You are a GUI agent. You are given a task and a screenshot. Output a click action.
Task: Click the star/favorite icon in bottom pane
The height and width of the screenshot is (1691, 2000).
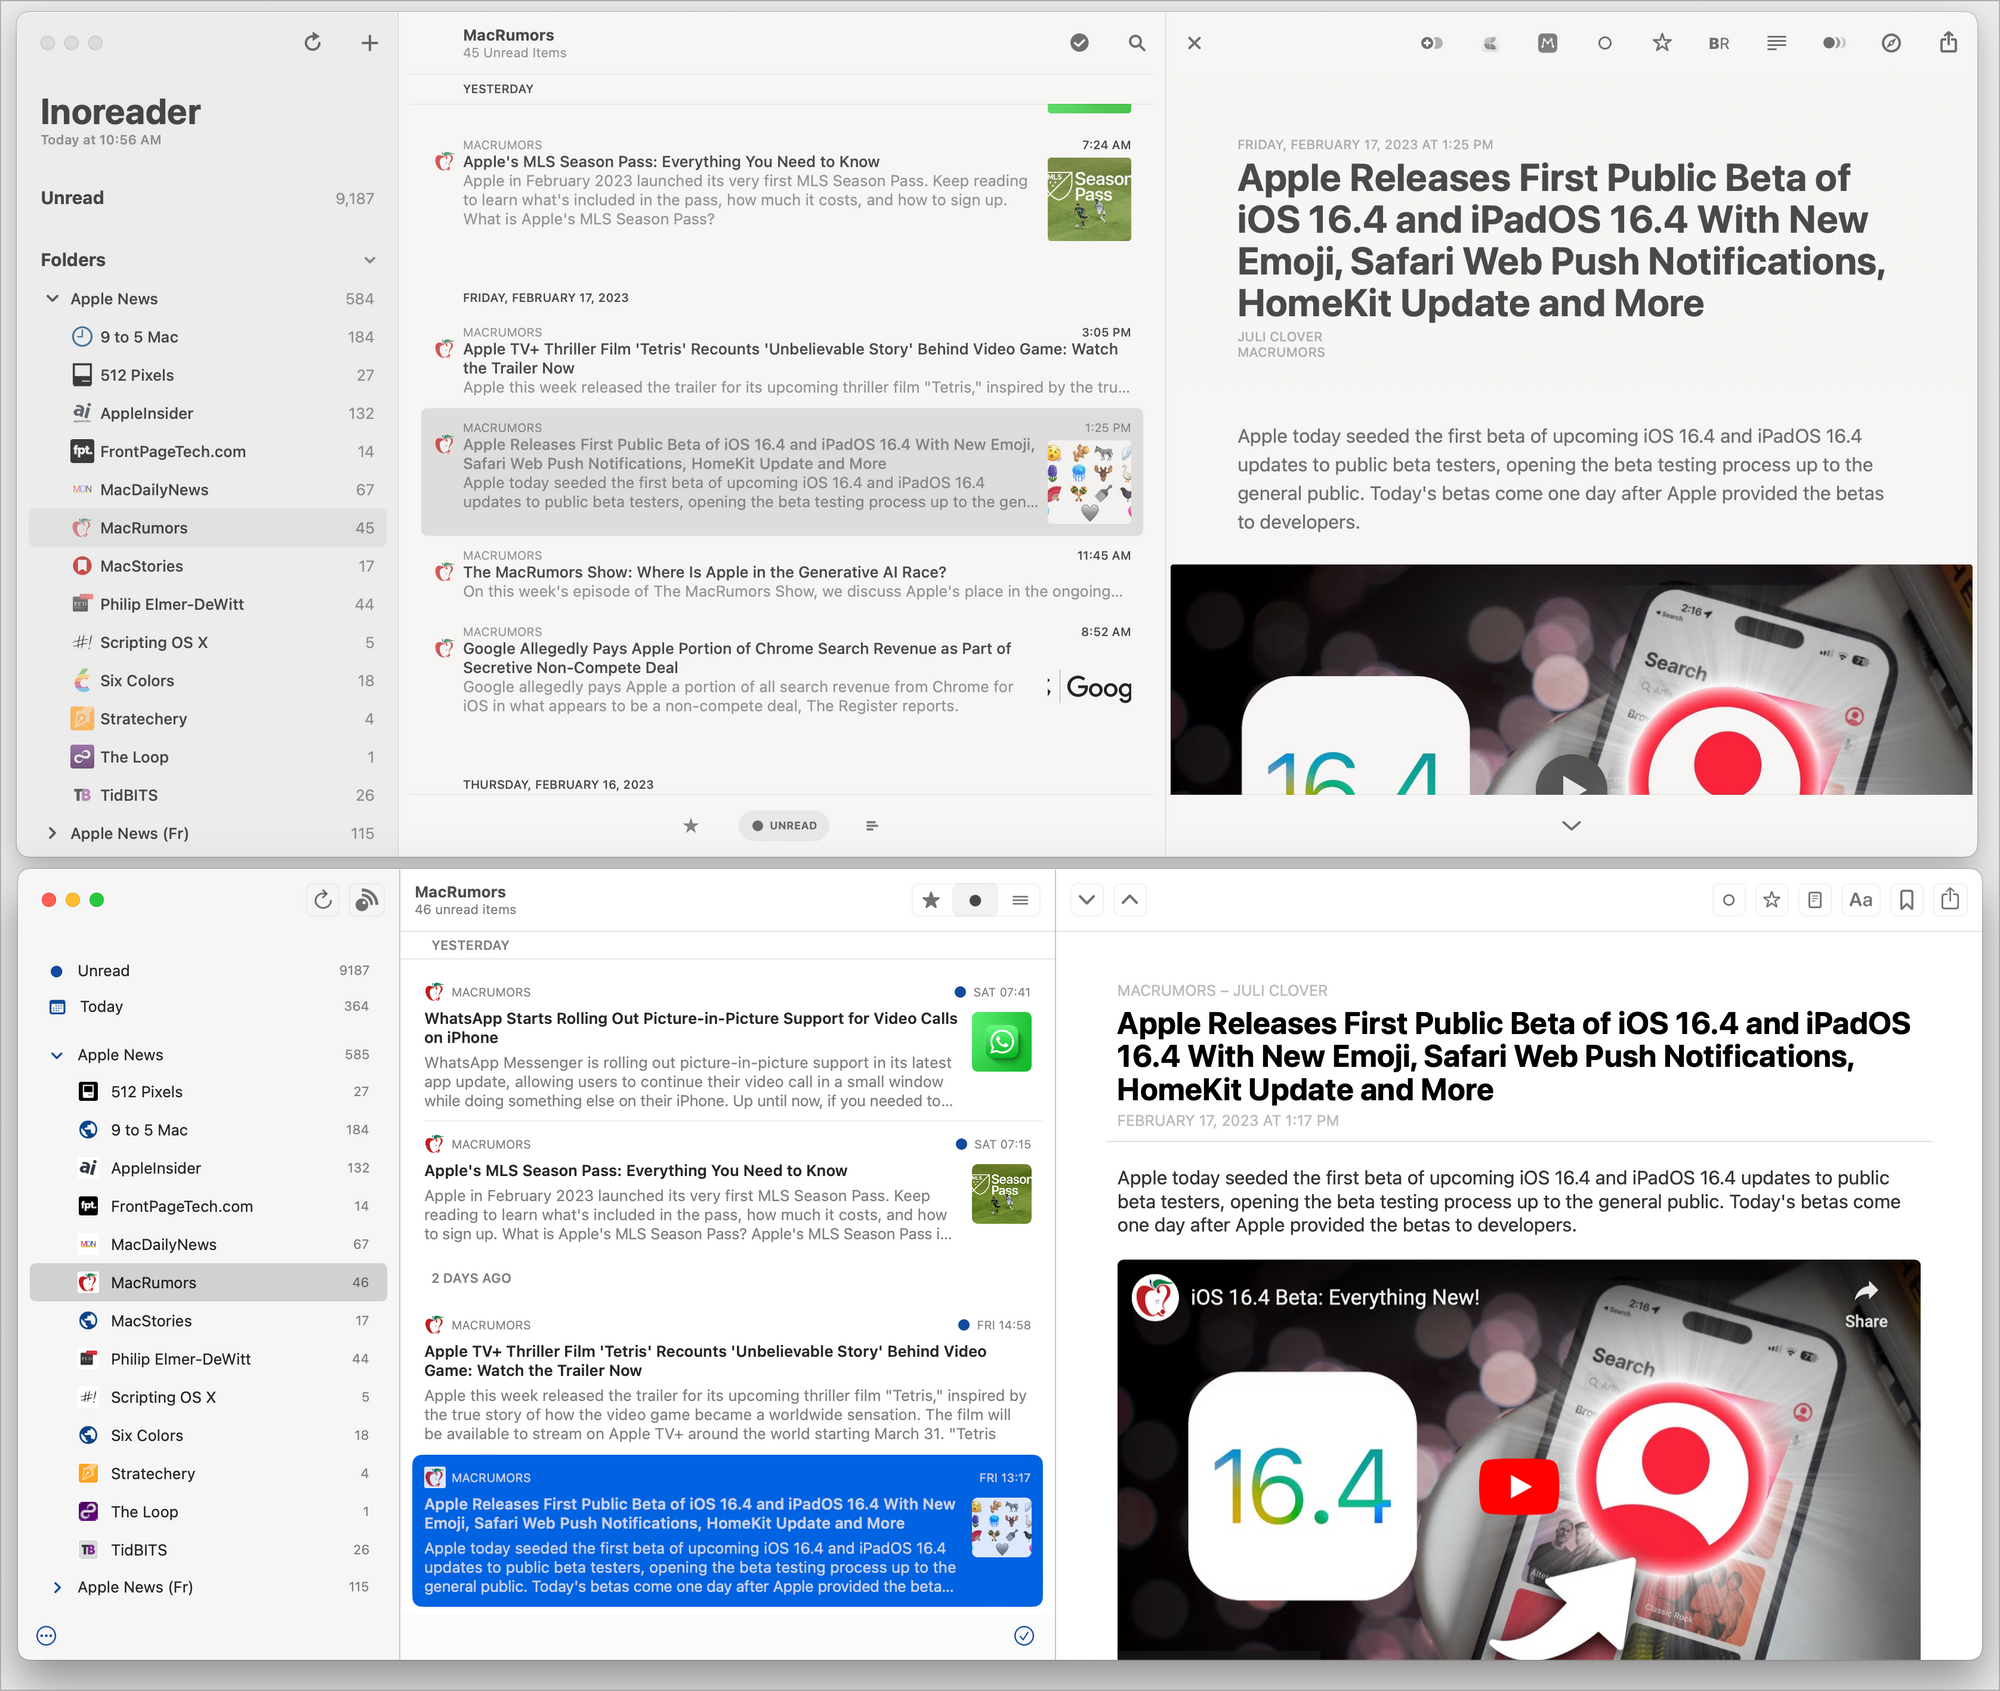(x=931, y=901)
